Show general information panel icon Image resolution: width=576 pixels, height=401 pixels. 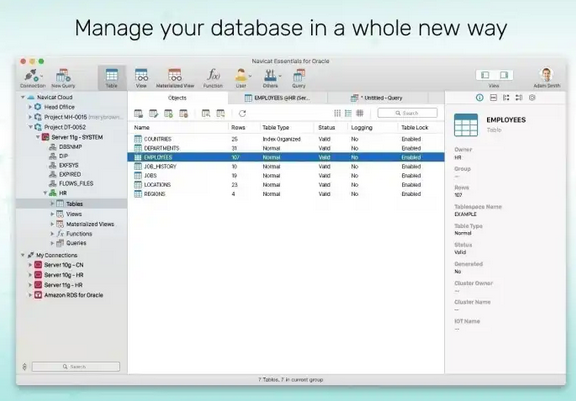[479, 97]
